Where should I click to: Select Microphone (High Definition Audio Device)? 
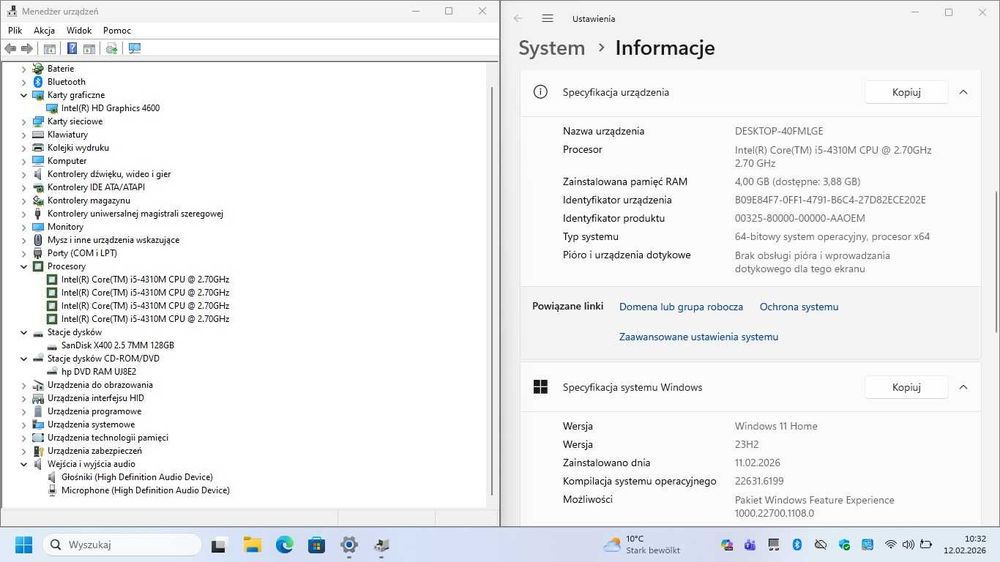point(145,491)
